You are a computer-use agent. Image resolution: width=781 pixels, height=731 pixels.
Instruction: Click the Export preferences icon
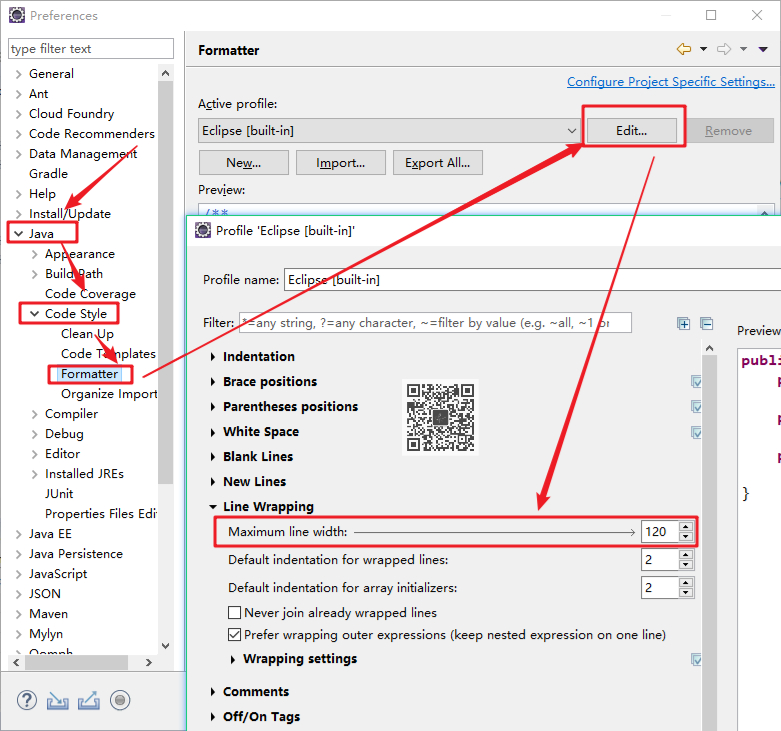click(89, 700)
